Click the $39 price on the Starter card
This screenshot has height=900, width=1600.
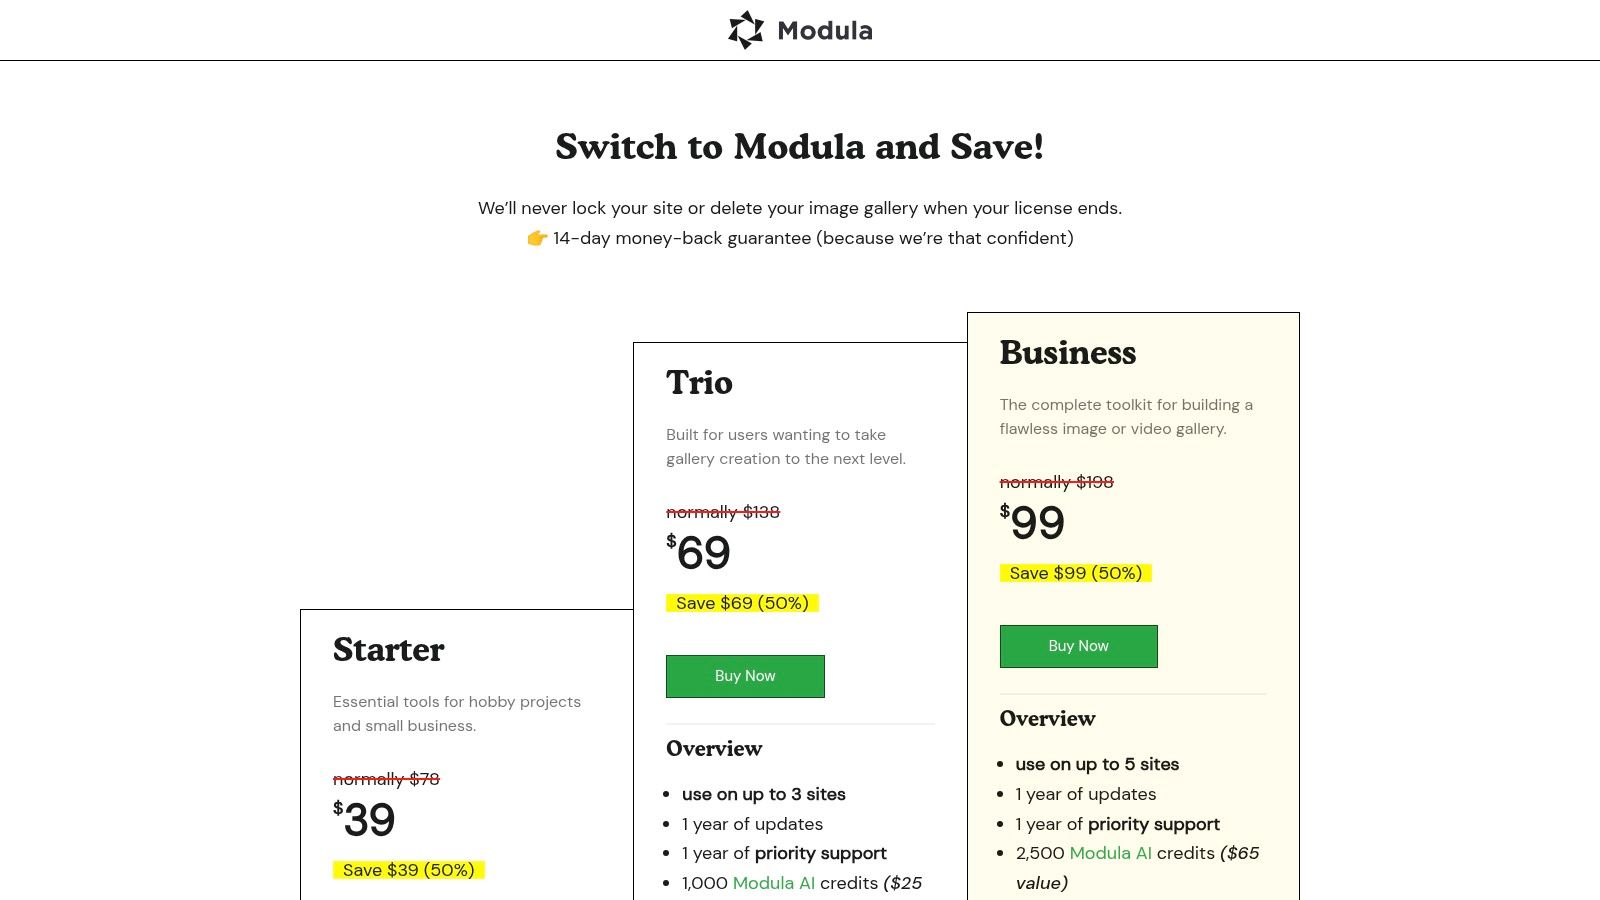pos(366,820)
